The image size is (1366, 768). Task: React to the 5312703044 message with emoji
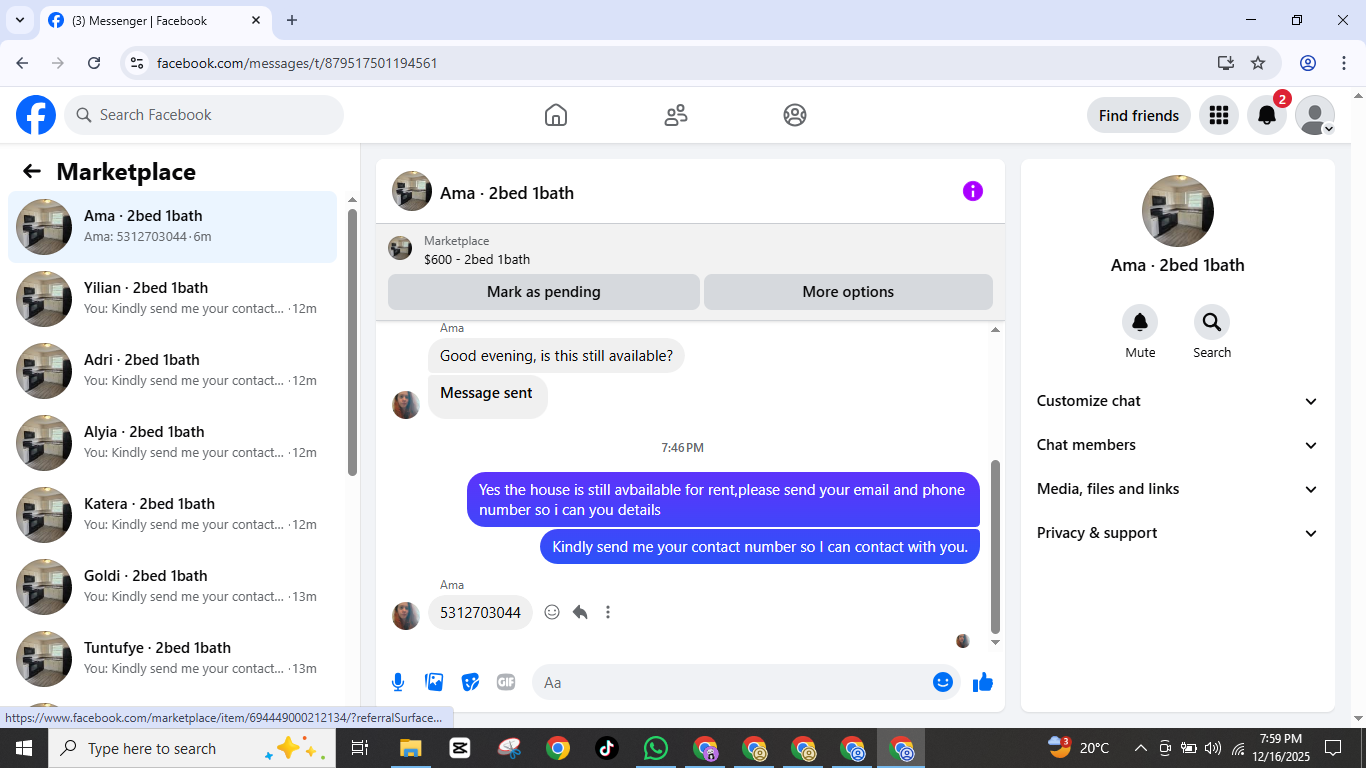click(552, 612)
